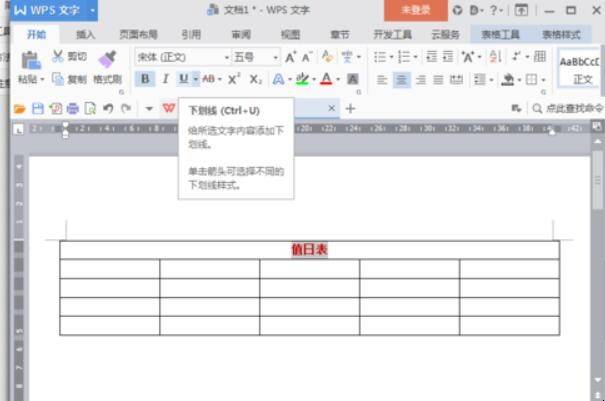Viewport: 605px width, 401px height.
Task: Open 引用 ribbon tab
Action: point(191,35)
